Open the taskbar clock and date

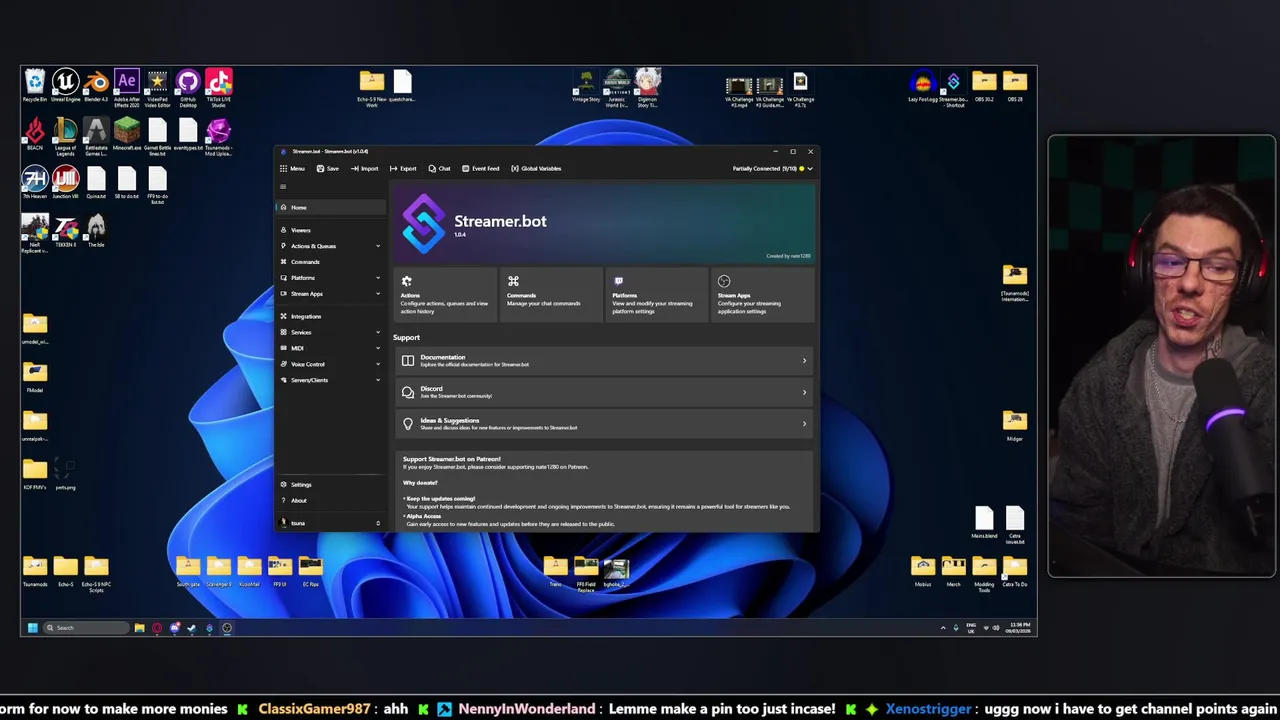(x=1020, y=628)
